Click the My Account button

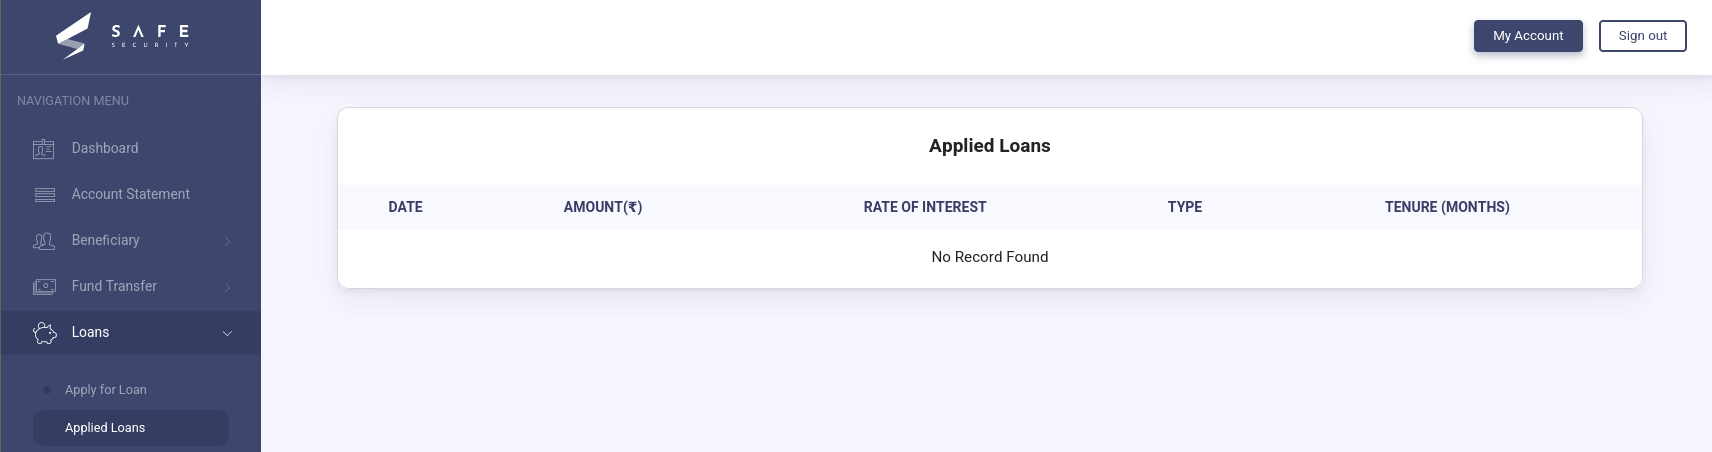tap(1527, 36)
